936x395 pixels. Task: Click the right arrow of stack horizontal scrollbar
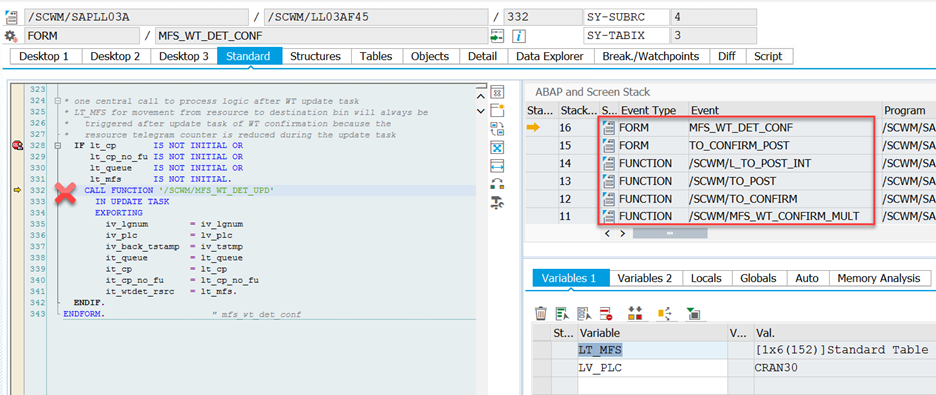(x=622, y=233)
